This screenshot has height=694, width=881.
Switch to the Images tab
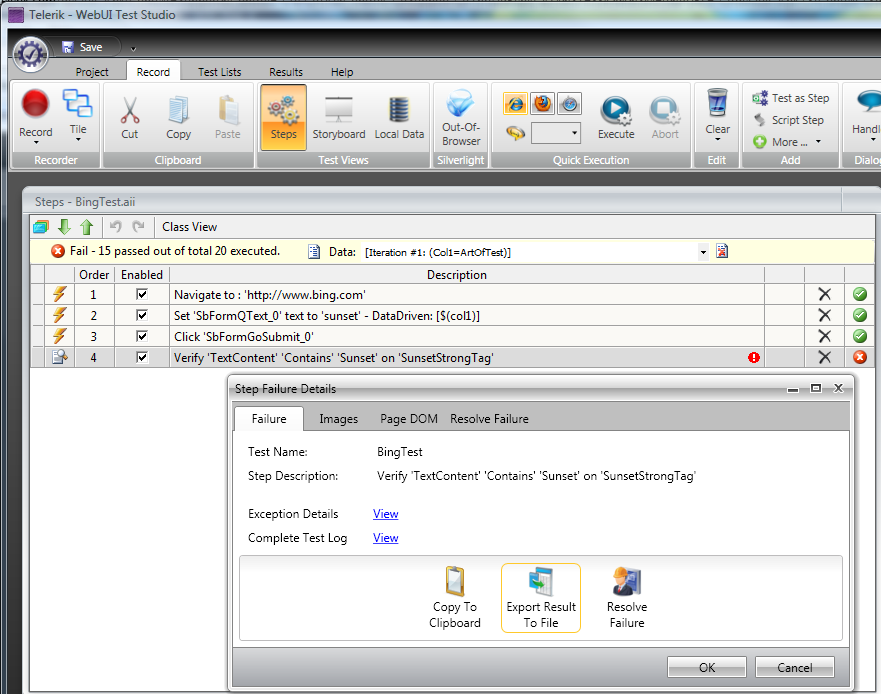(x=339, y=419)
